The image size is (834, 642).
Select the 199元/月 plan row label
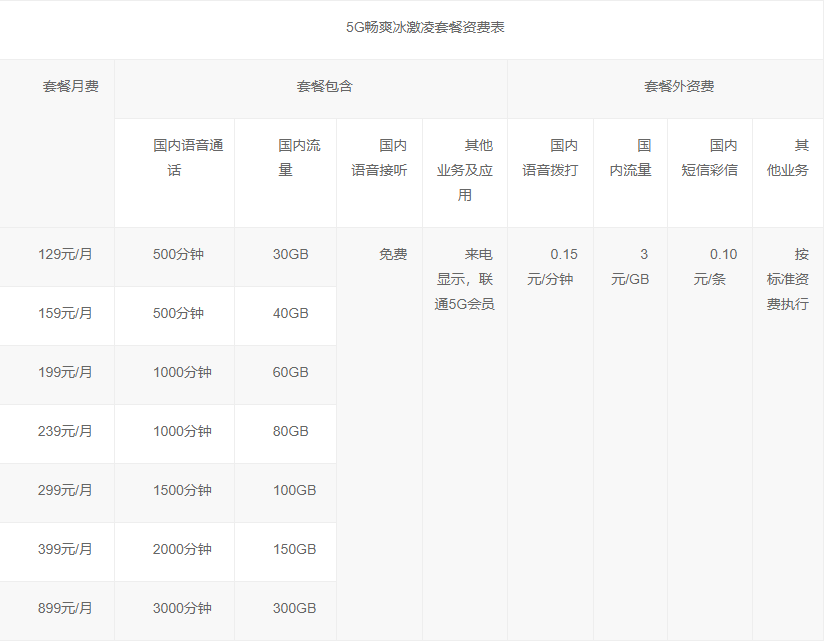pos(65,373)
